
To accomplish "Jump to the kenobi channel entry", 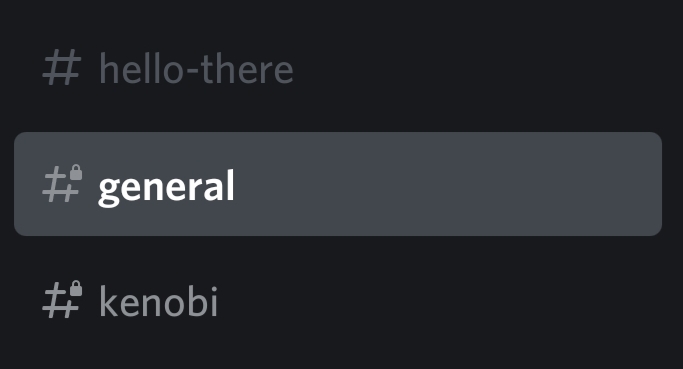I will point(338,300).
